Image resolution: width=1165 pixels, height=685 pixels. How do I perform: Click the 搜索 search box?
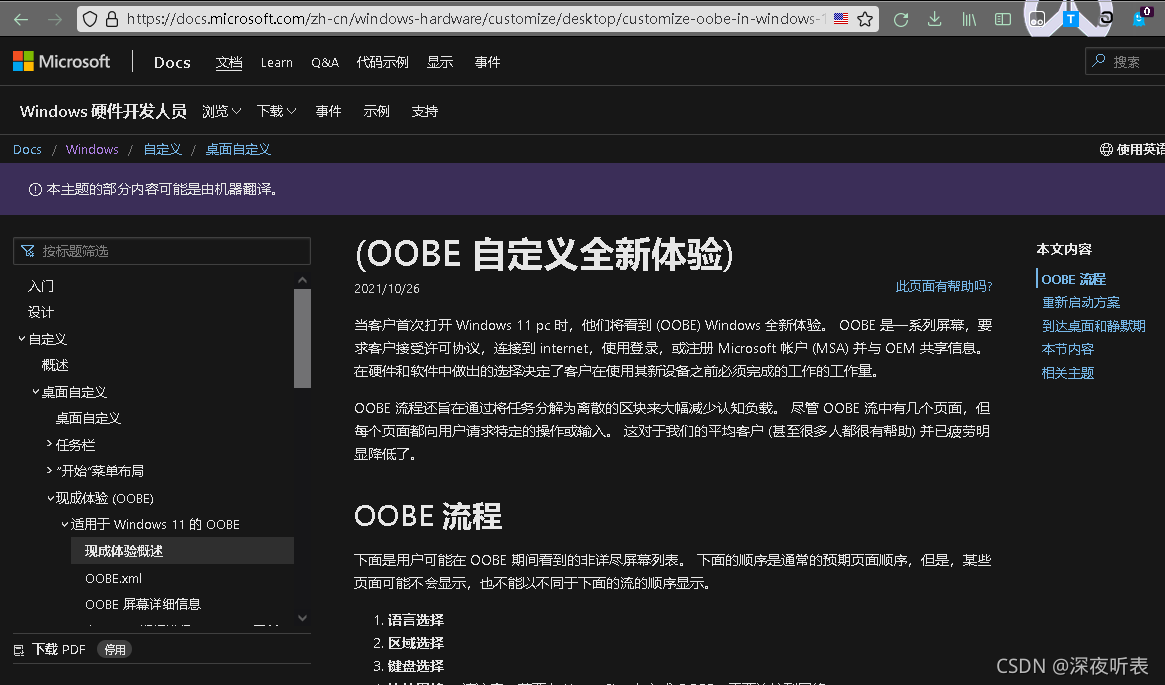(1125, 62)
